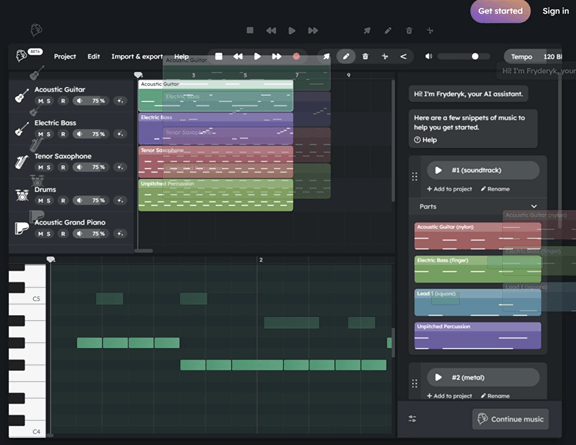Click the volume speaker icon beside slider

428,56
